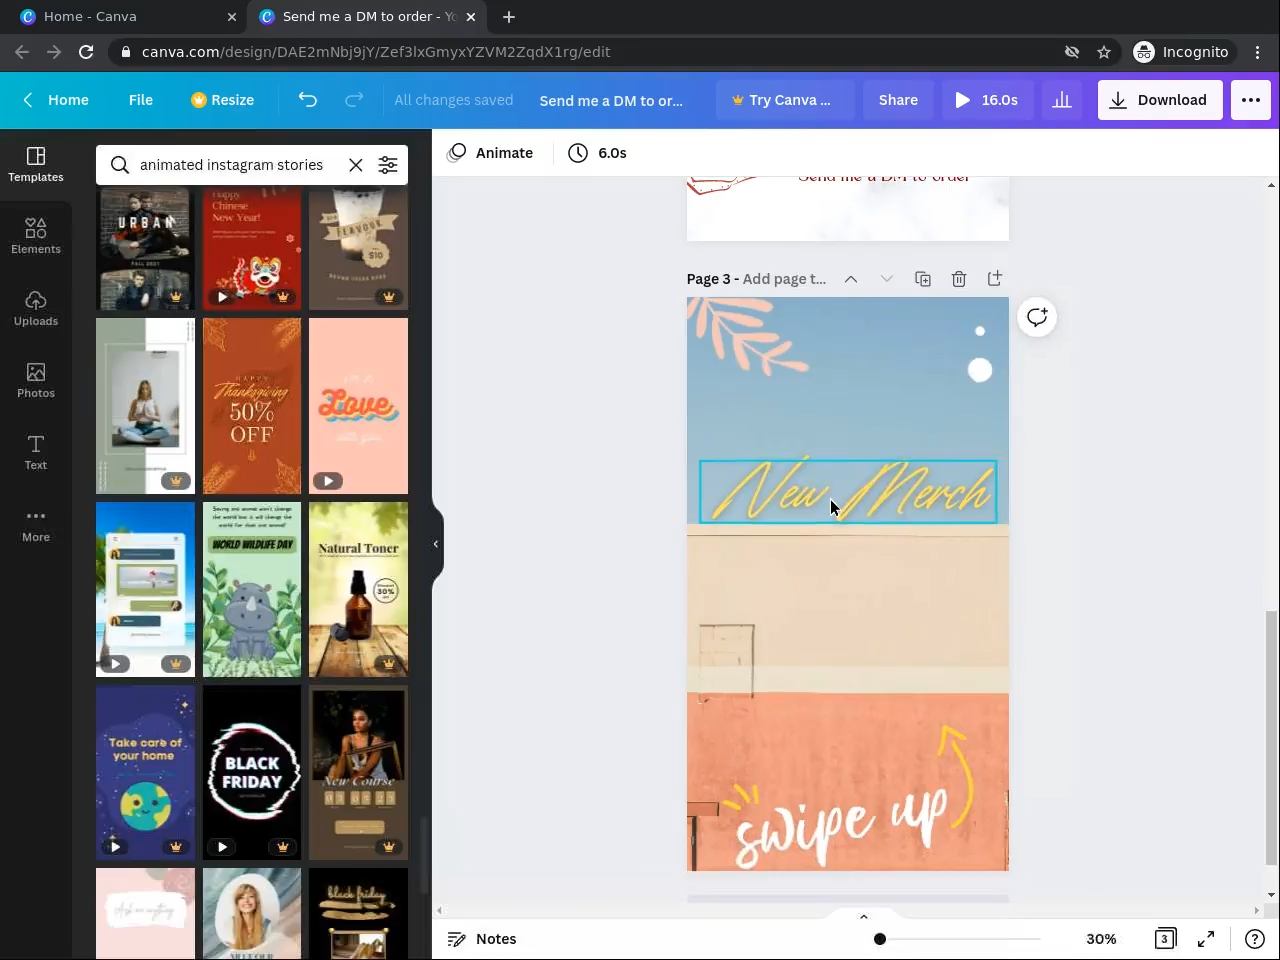Image resolution: width=1280 pixels, height=960 pixels.
Task: Edit the 6.0s page timing
Action: click(598, 153)
